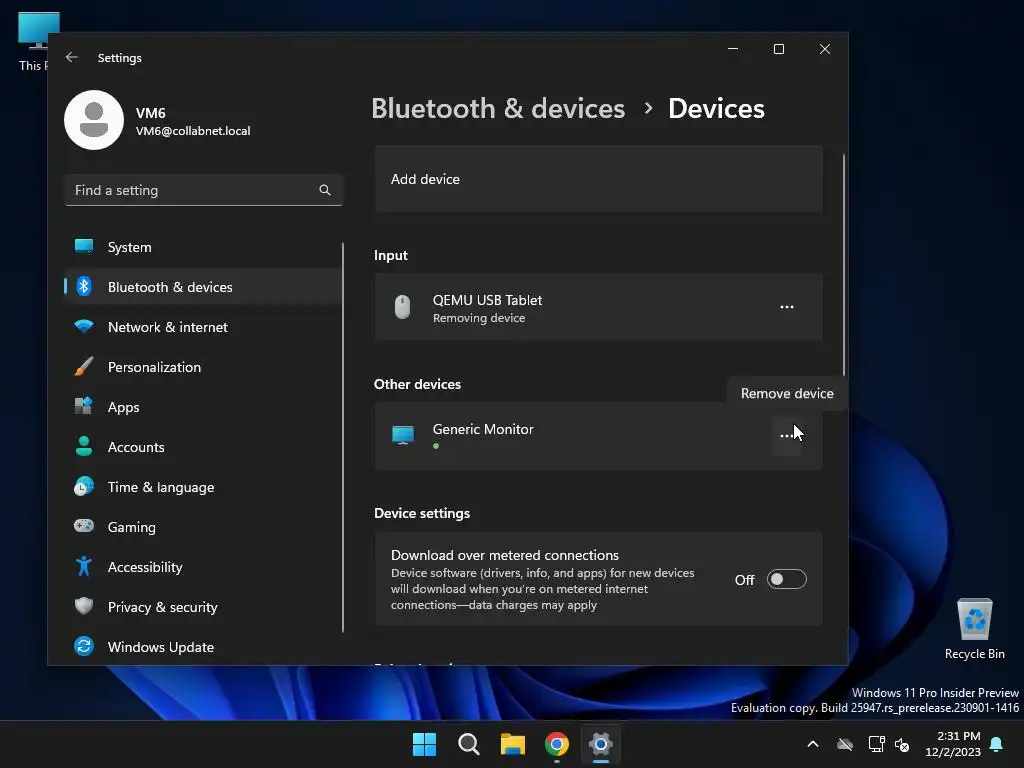This screenshot has height=768, width=1024.
Task: Launch Google Chrome from the taskbar
Action: coord(557,744)
